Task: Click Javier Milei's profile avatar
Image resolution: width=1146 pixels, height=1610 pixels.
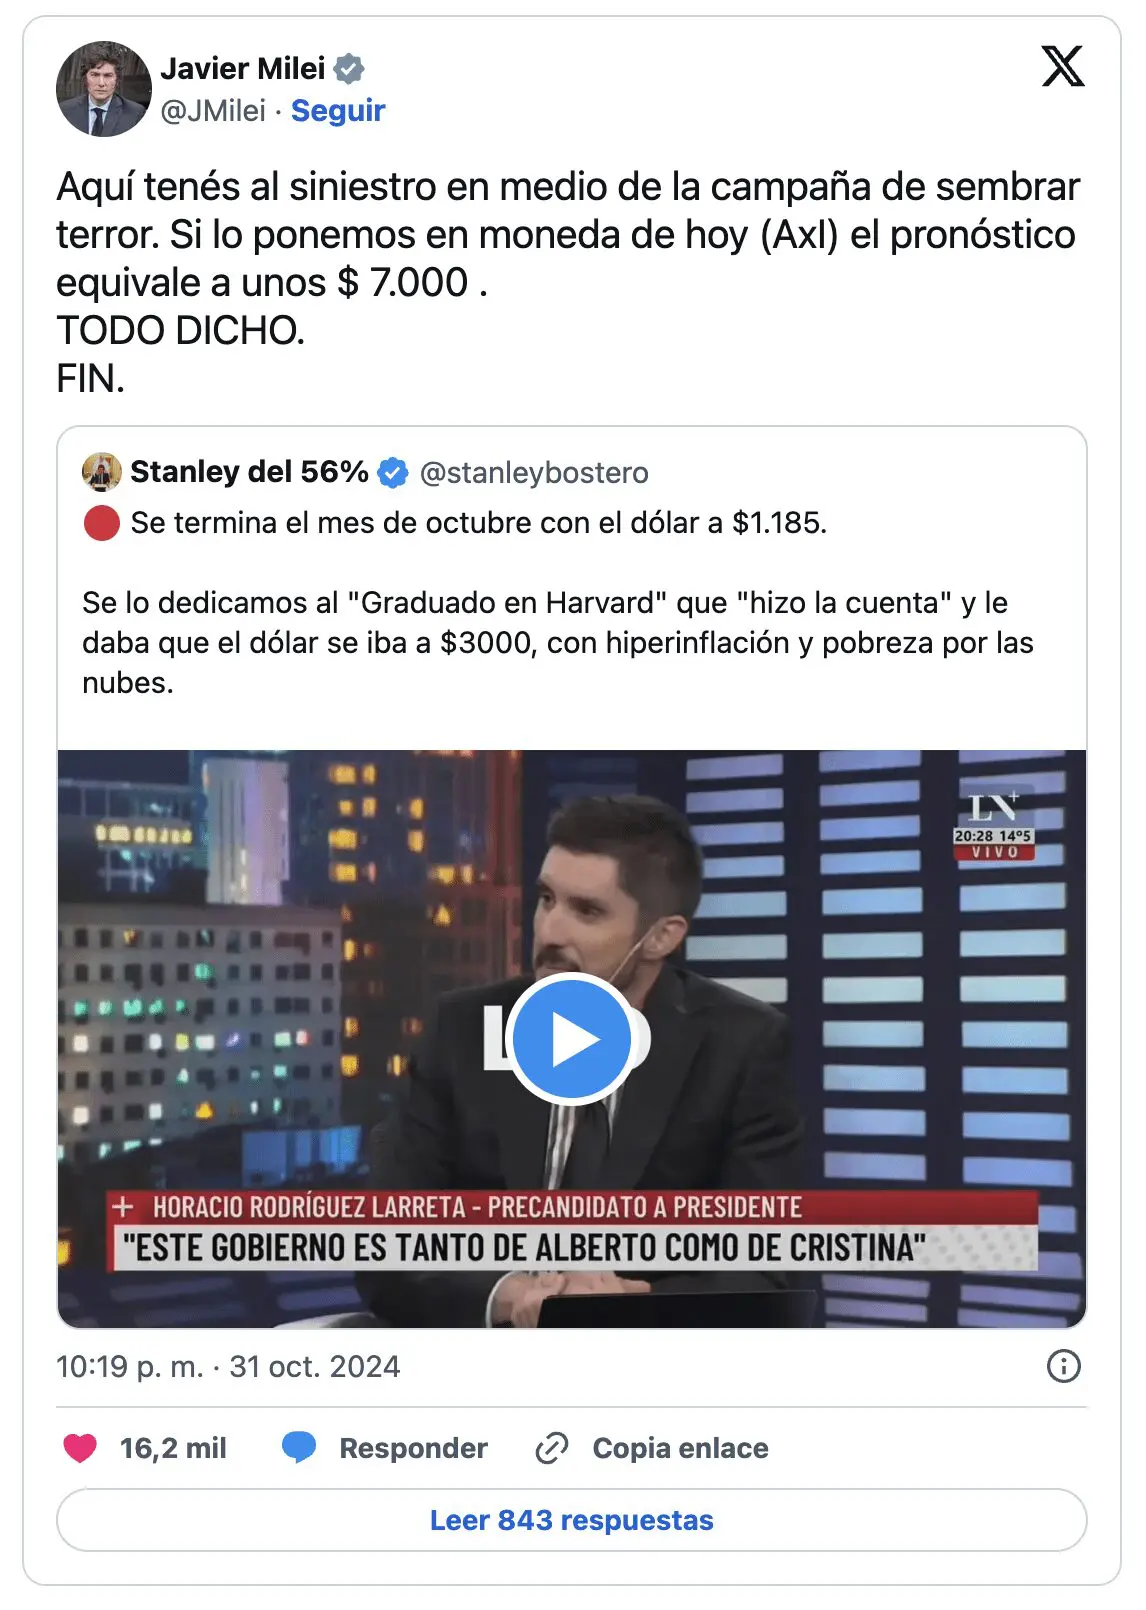Action: coord(103,88)
